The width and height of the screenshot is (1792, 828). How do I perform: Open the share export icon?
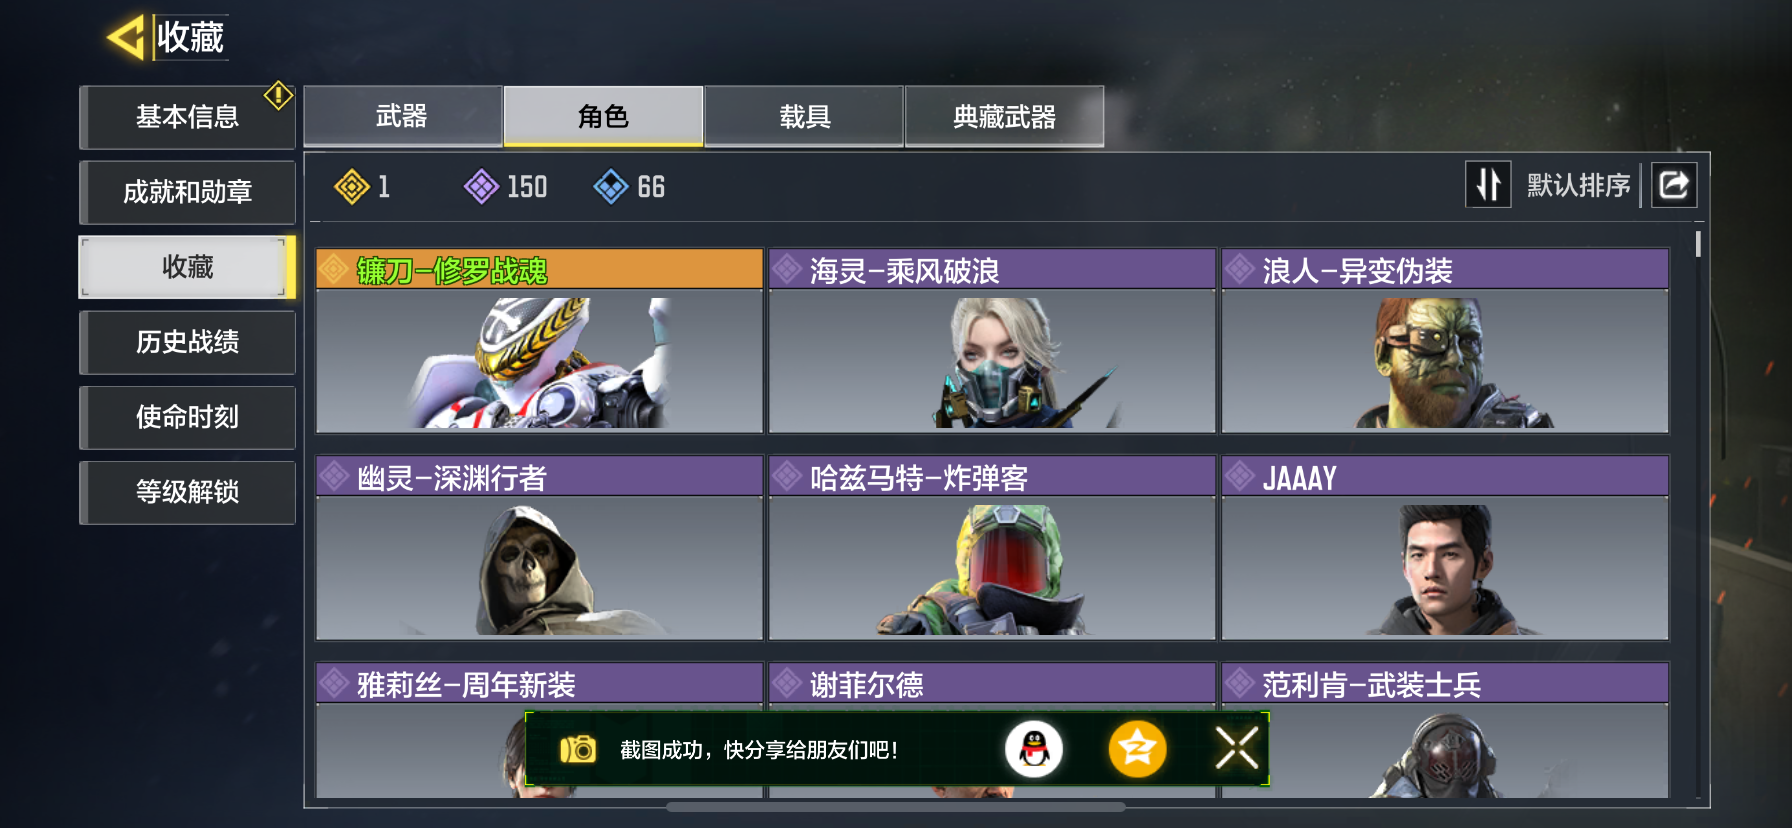point(1673,185)
